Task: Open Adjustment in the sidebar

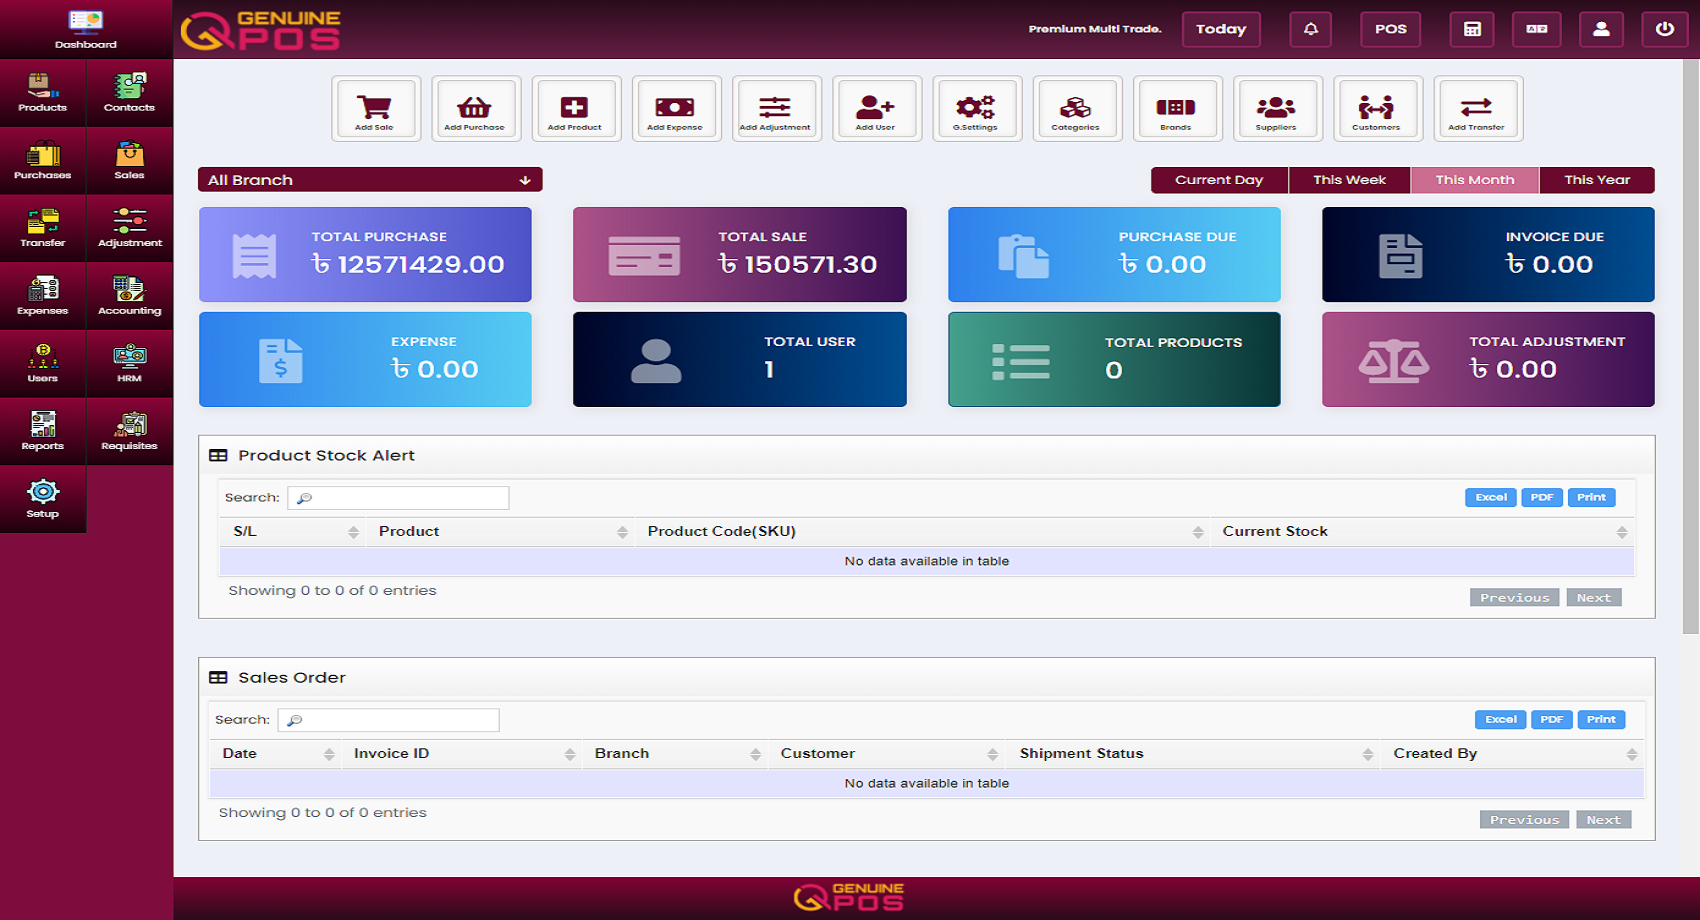Action: pyautogui.click(x=130, y=229)
